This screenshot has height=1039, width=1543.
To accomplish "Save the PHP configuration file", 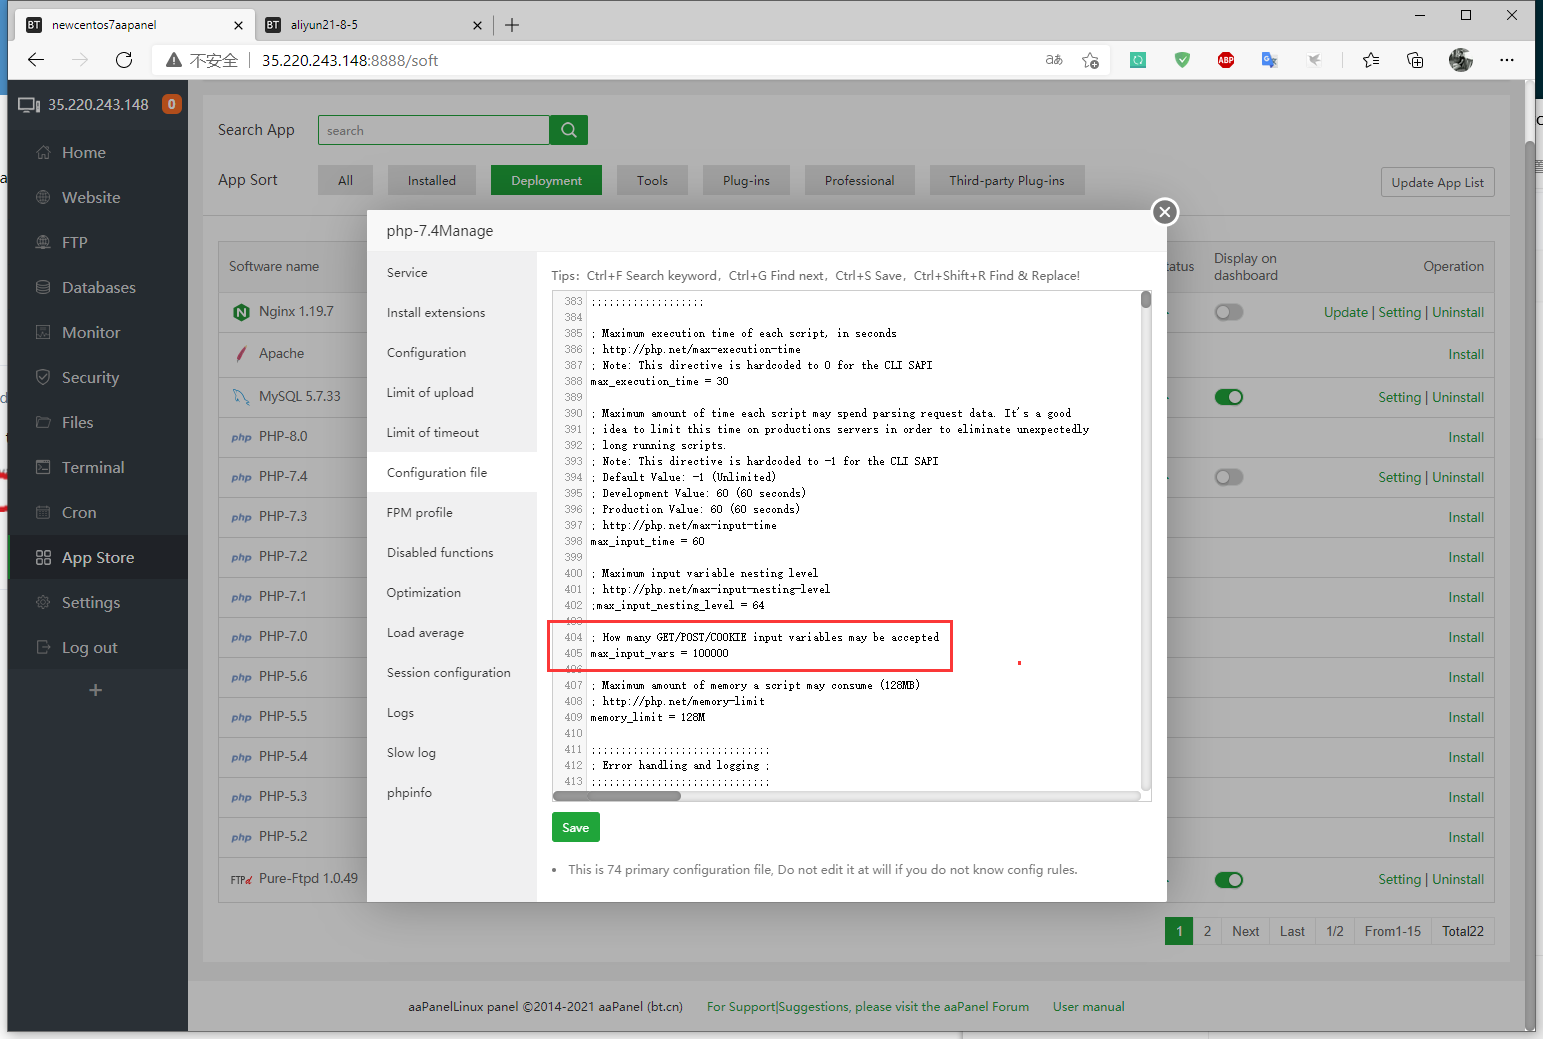I will (x=575, y=827).
